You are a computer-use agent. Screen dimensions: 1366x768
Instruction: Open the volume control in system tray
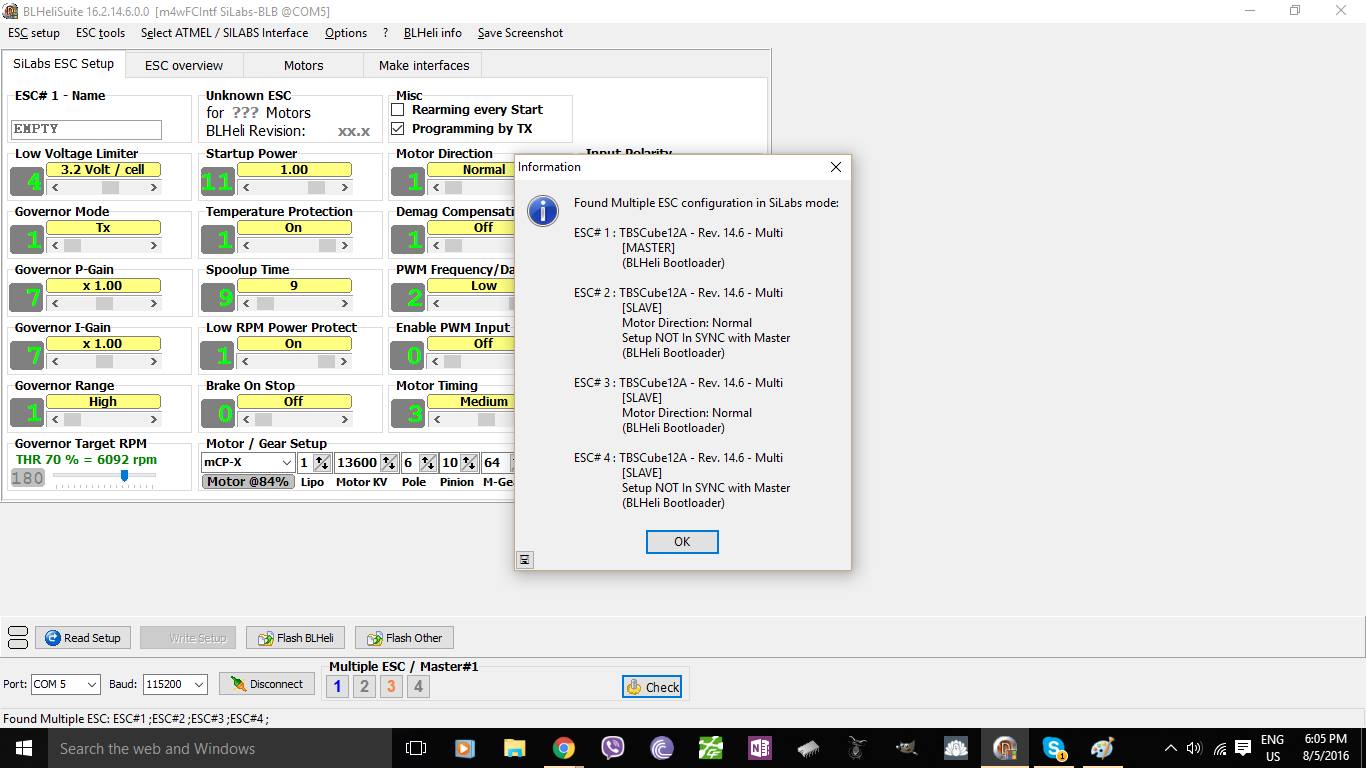coord(1194,748)
